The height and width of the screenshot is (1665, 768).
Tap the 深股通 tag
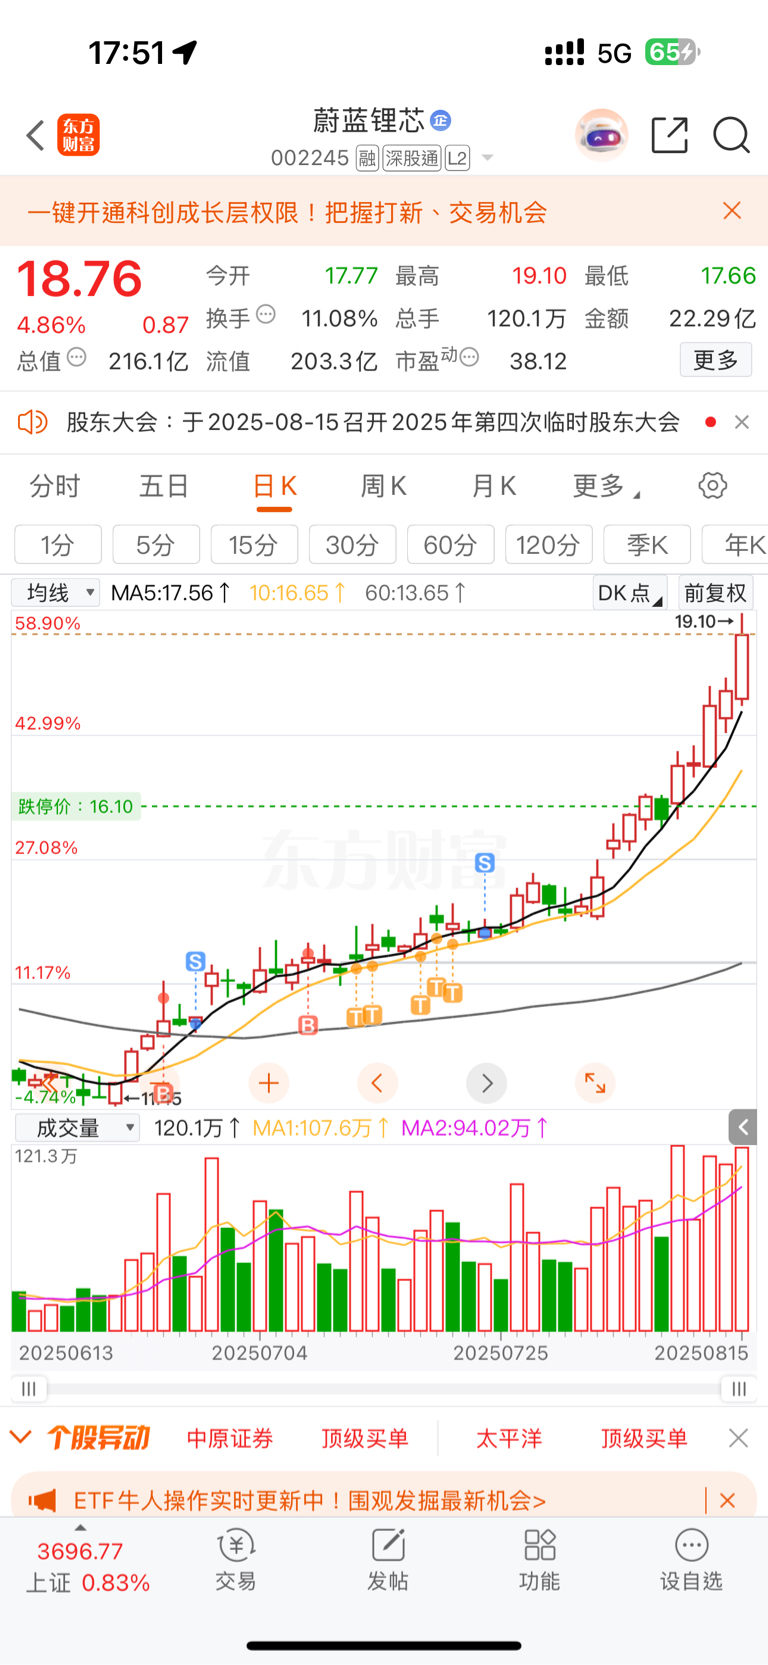pyautogui.click(x=412, y=158)
